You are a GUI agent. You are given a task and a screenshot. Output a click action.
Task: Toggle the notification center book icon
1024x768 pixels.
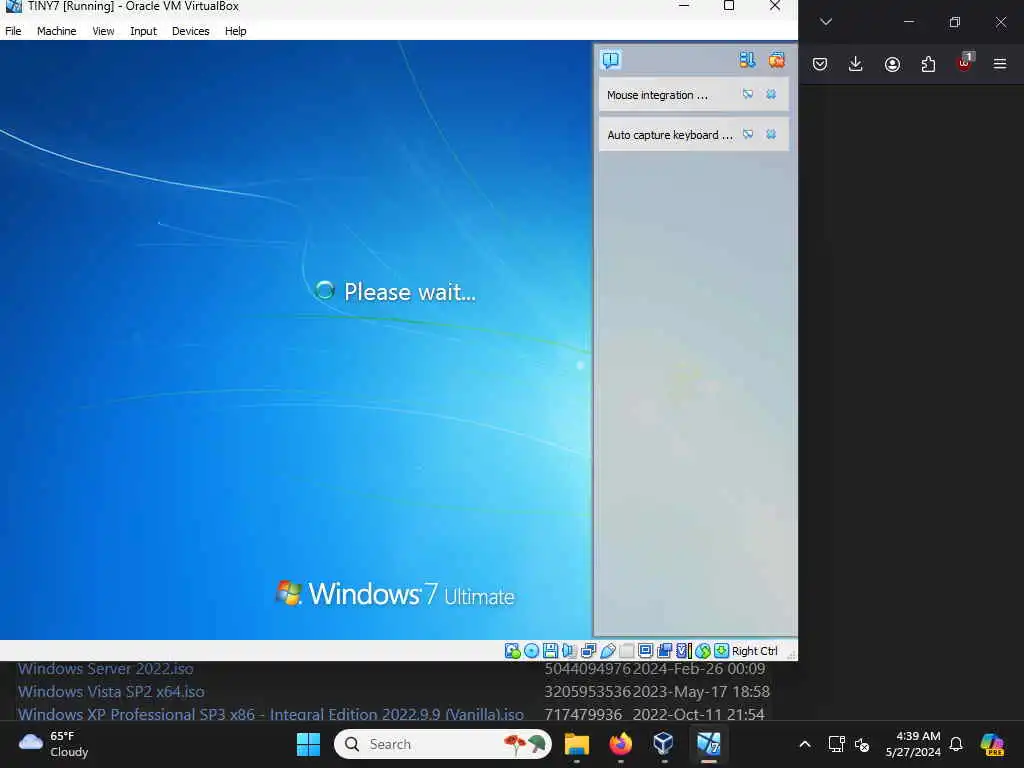[611, 60]
